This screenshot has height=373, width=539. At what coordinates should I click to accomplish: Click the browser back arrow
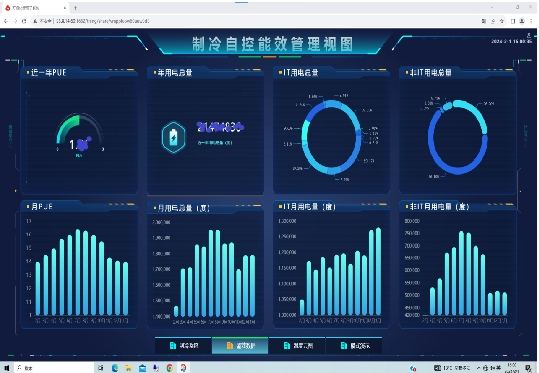(6, 21)
